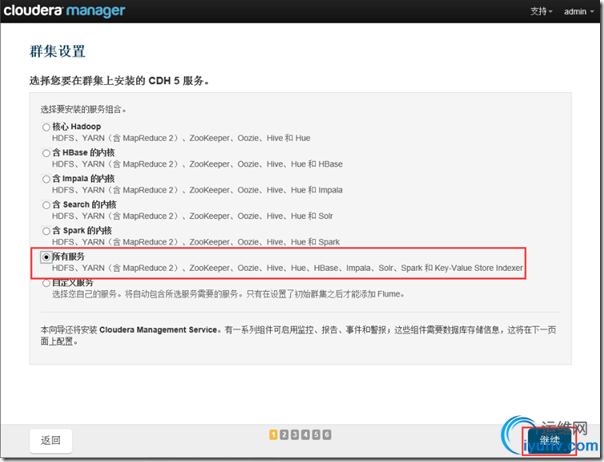Open the 支持 dropdown menu

click(x=541, y=11)
